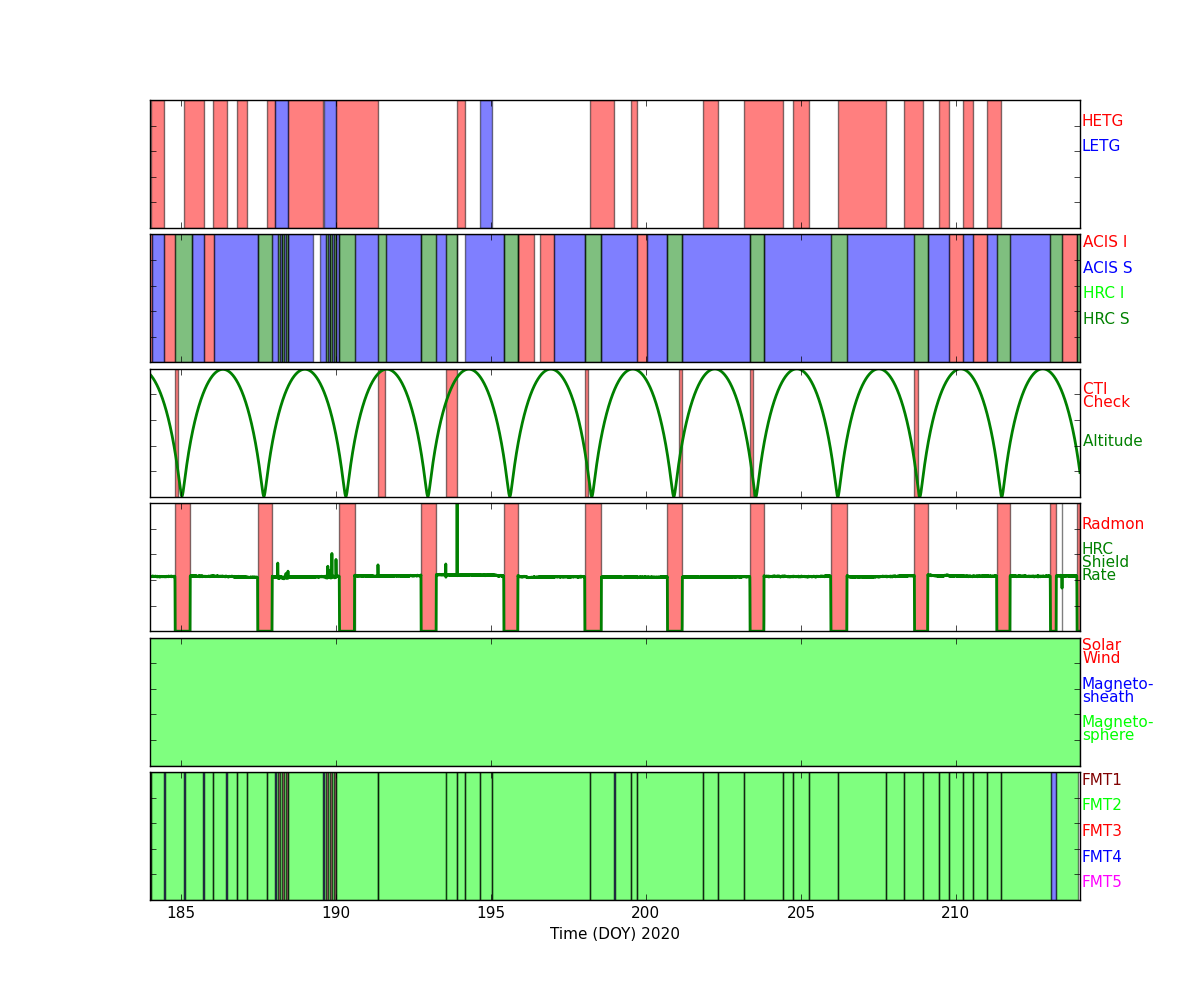This screenshot has width=1200, height=1000.
Task: Select the ACIS I legend label
Action: pos(1104,242)
